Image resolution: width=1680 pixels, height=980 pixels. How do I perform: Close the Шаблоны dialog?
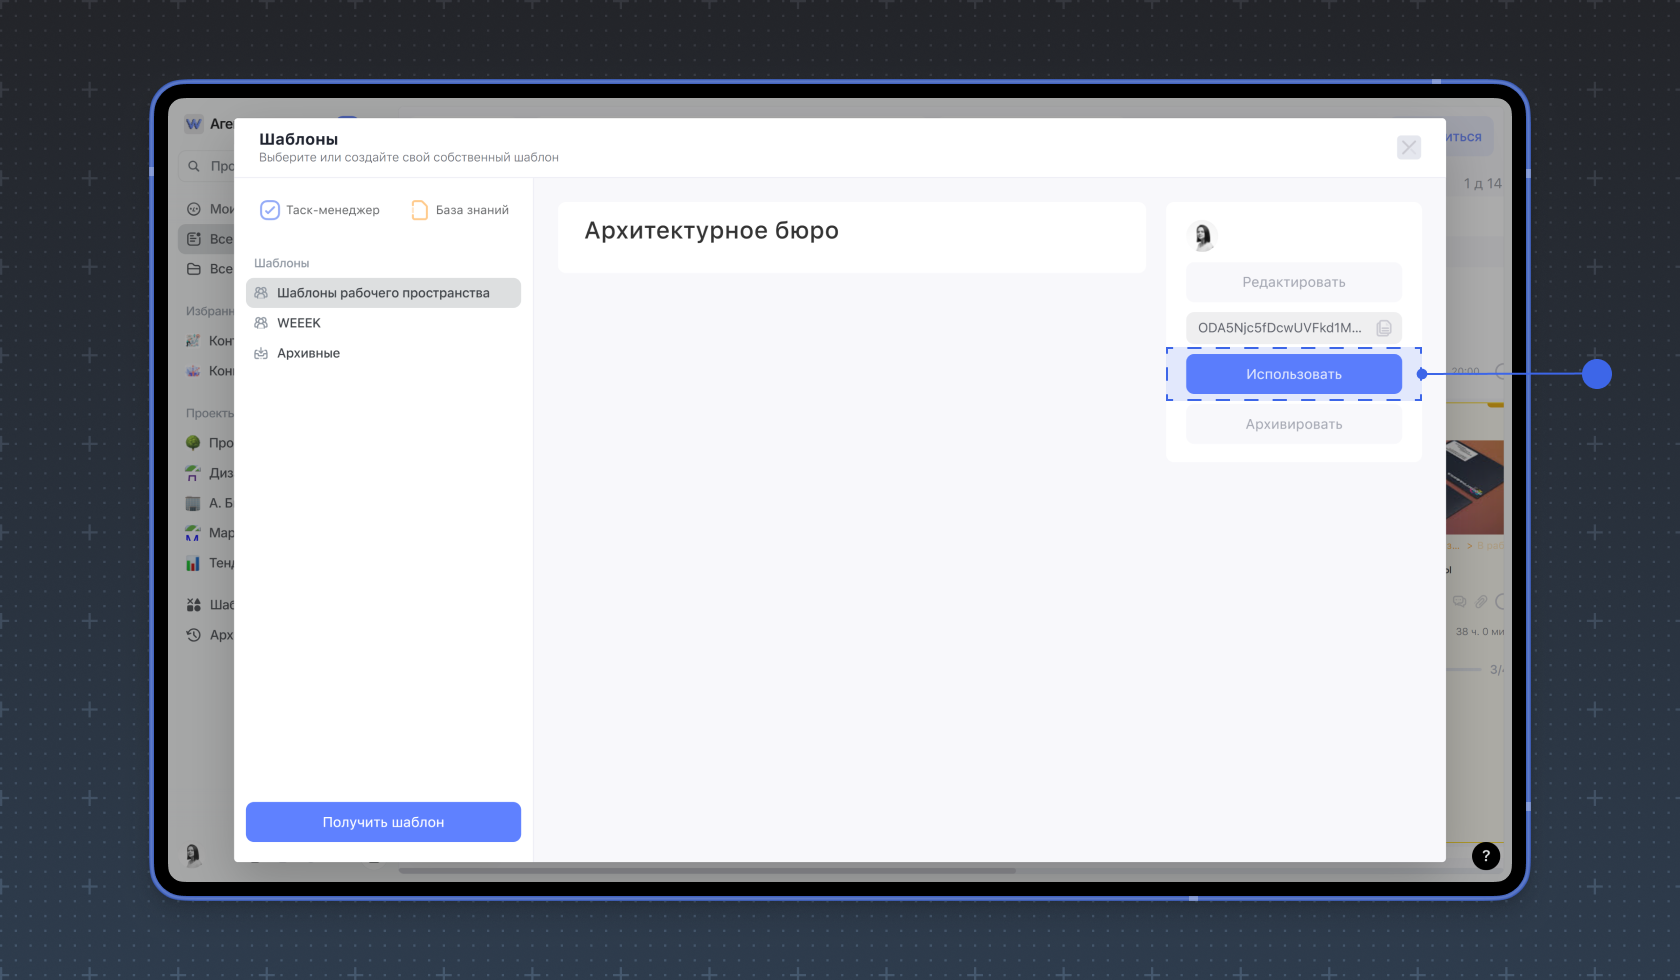pyautogui.click(x=1408, y=148)
